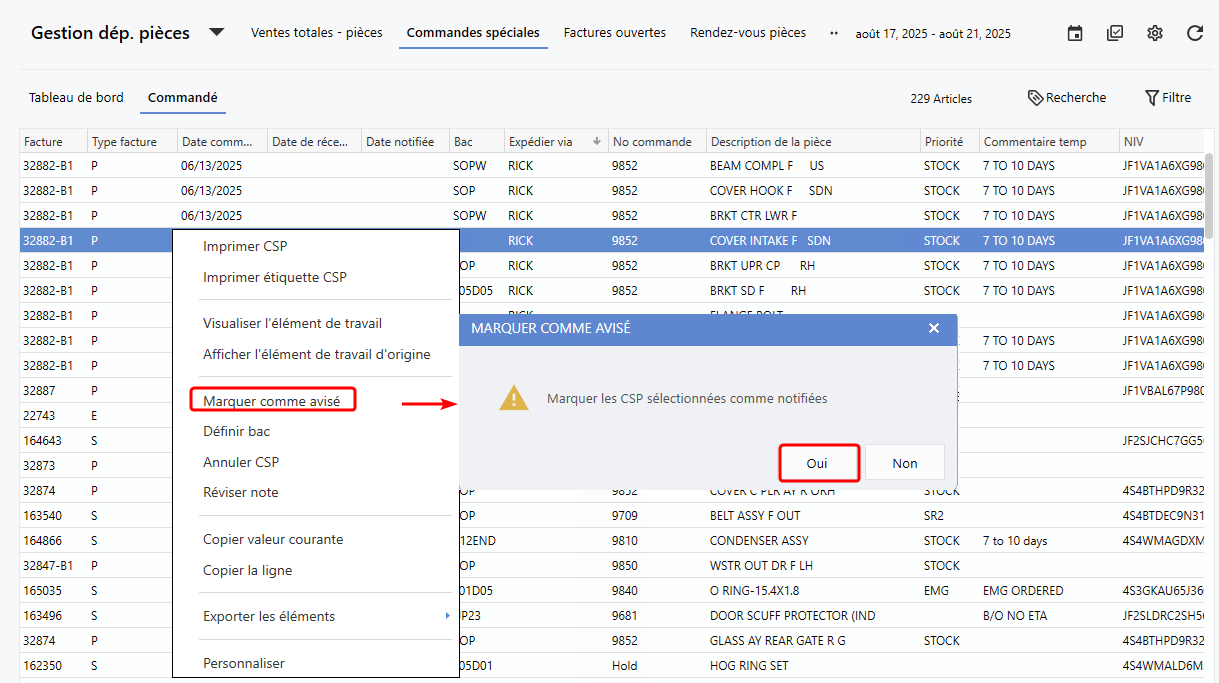Expand the Gestion dép. pièces dropdown arrow
This screenshot has height=683, width=1219.
point(216,32)
